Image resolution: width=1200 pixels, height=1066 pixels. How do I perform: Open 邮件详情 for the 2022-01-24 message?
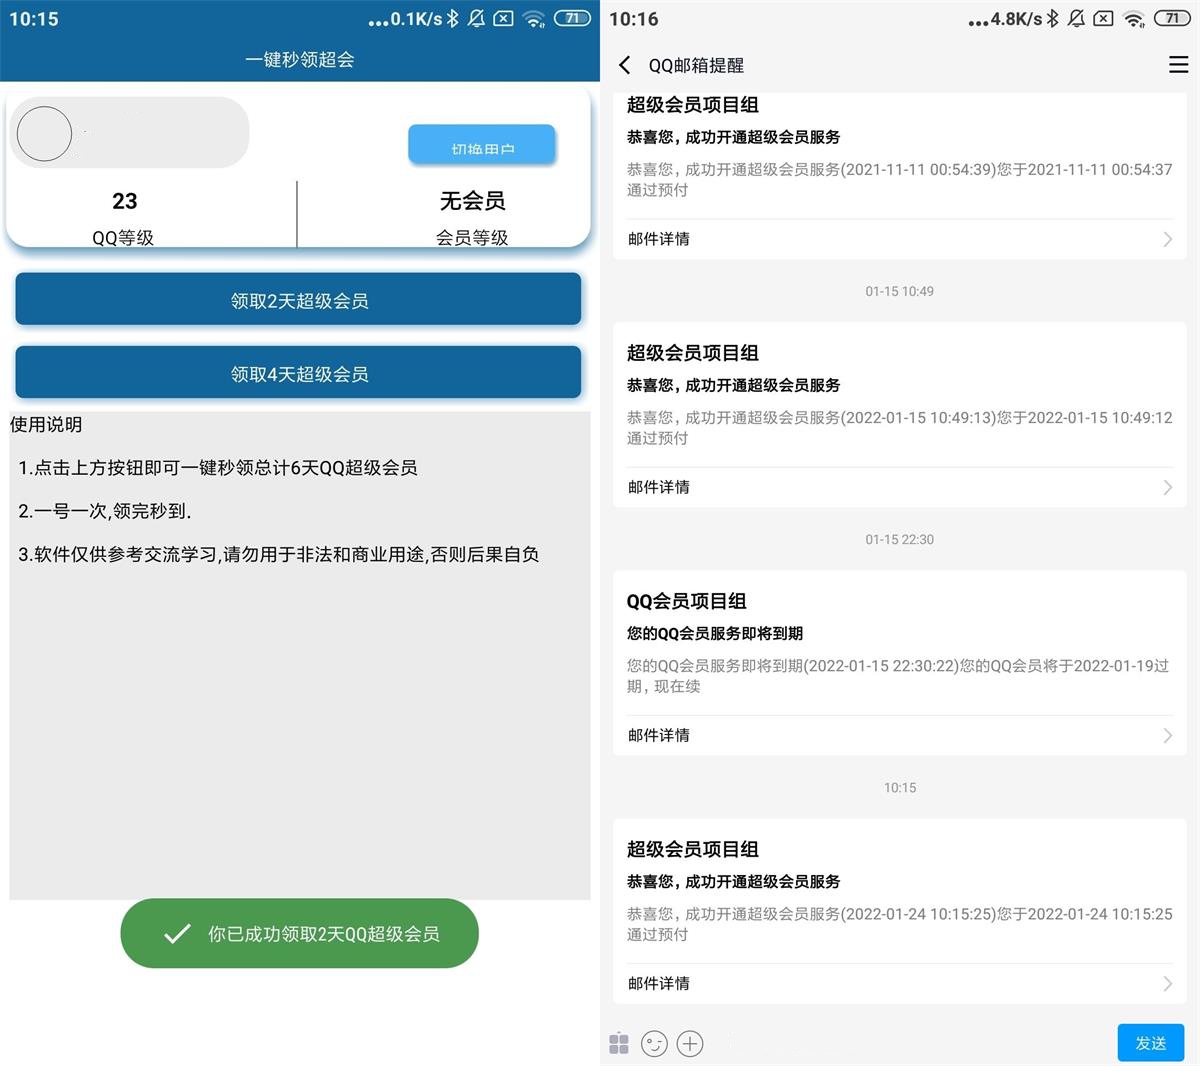click(x=899, y=983)
